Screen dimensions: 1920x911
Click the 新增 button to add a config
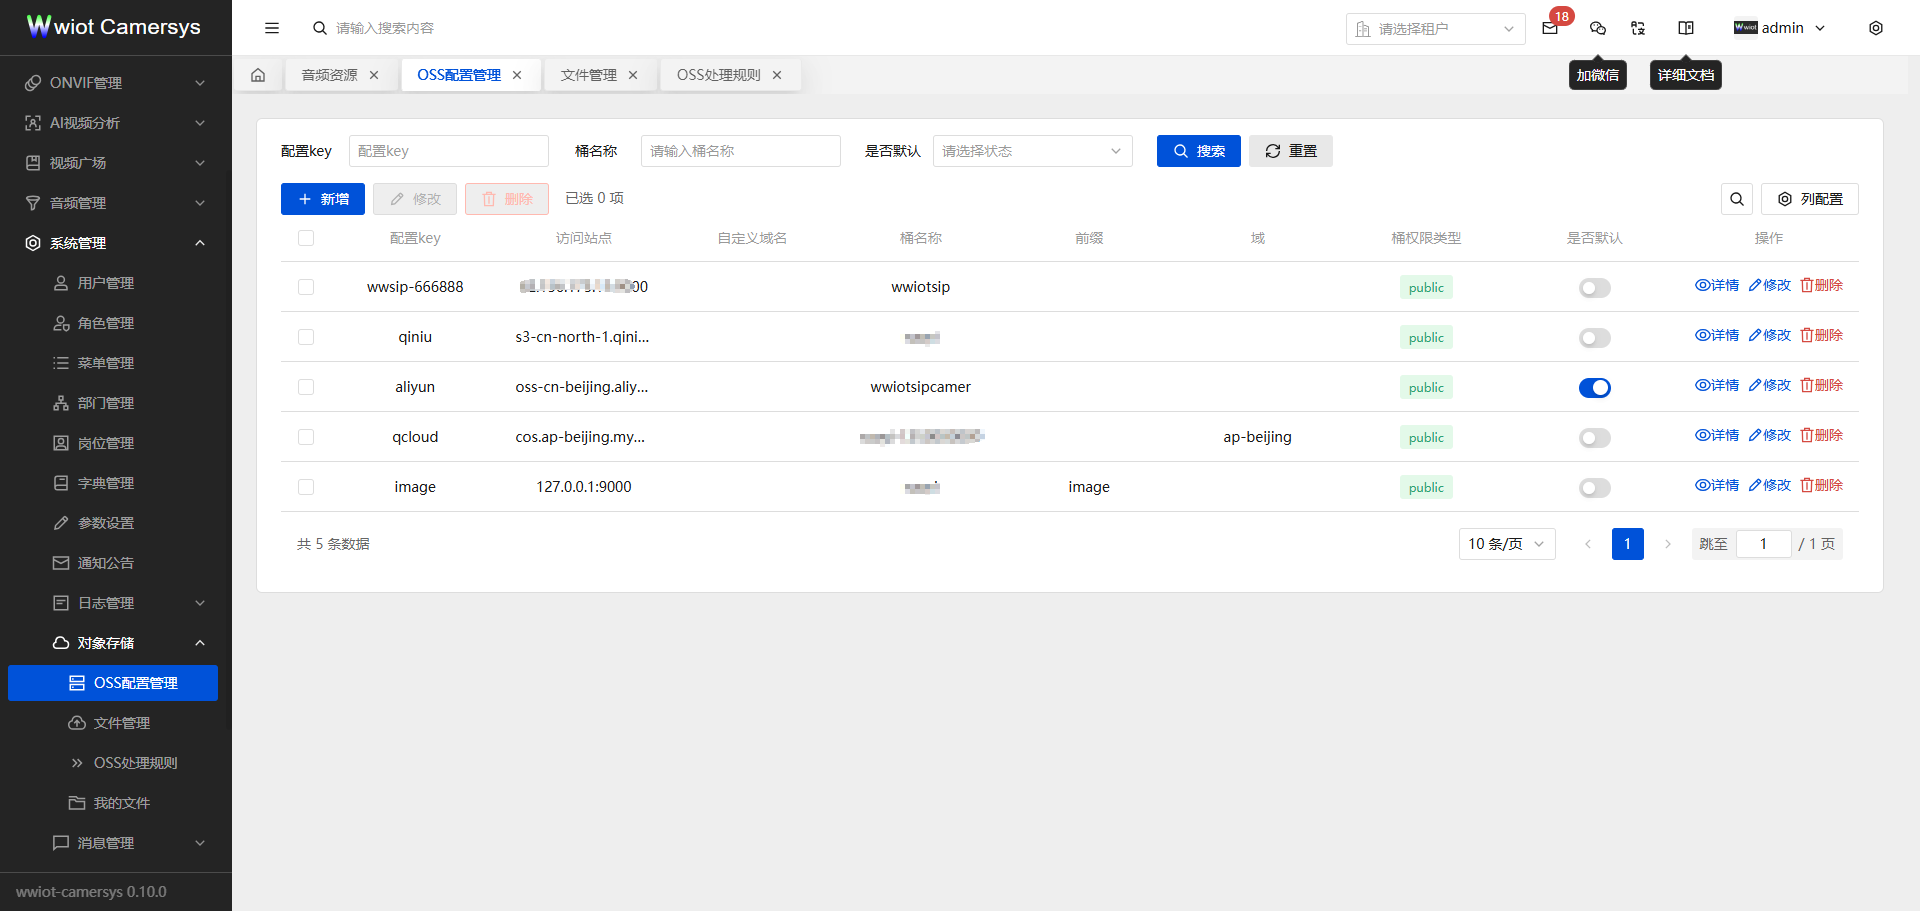coord(322,199)
